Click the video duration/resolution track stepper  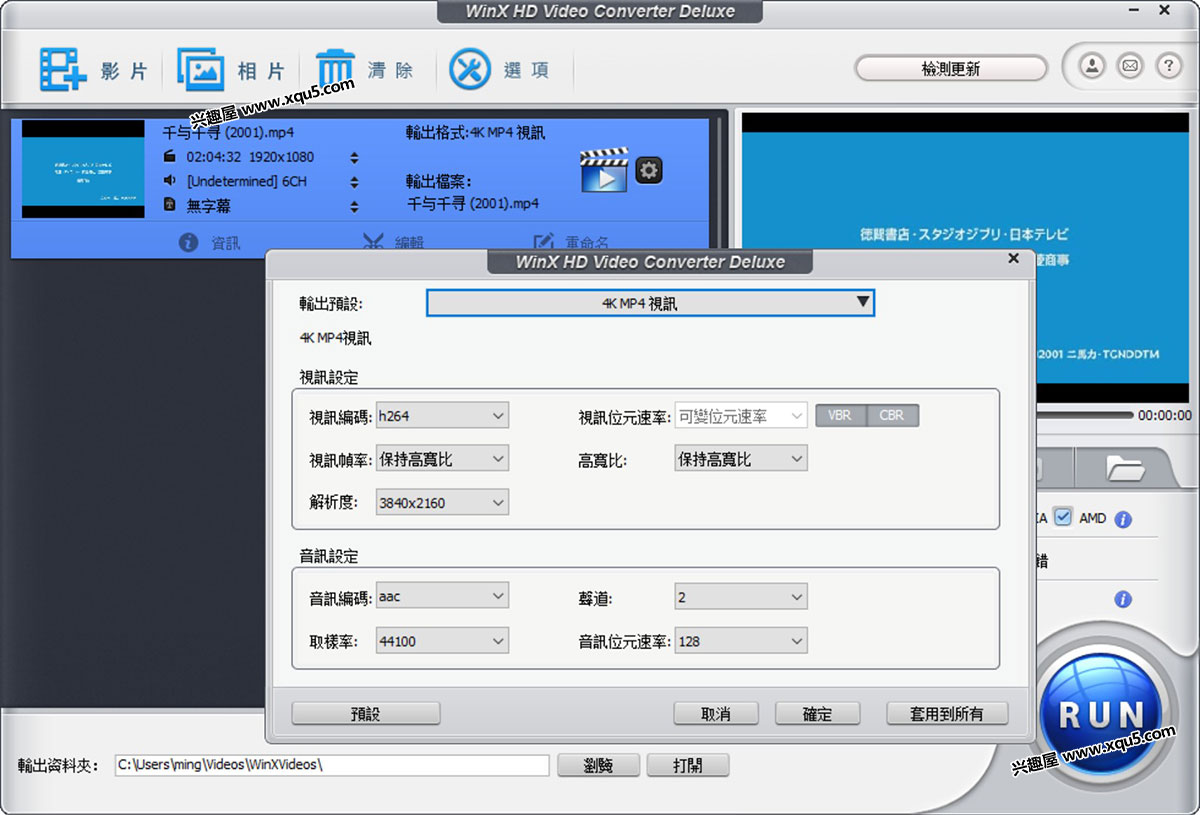pyautogui.click(x=354, y=158)
